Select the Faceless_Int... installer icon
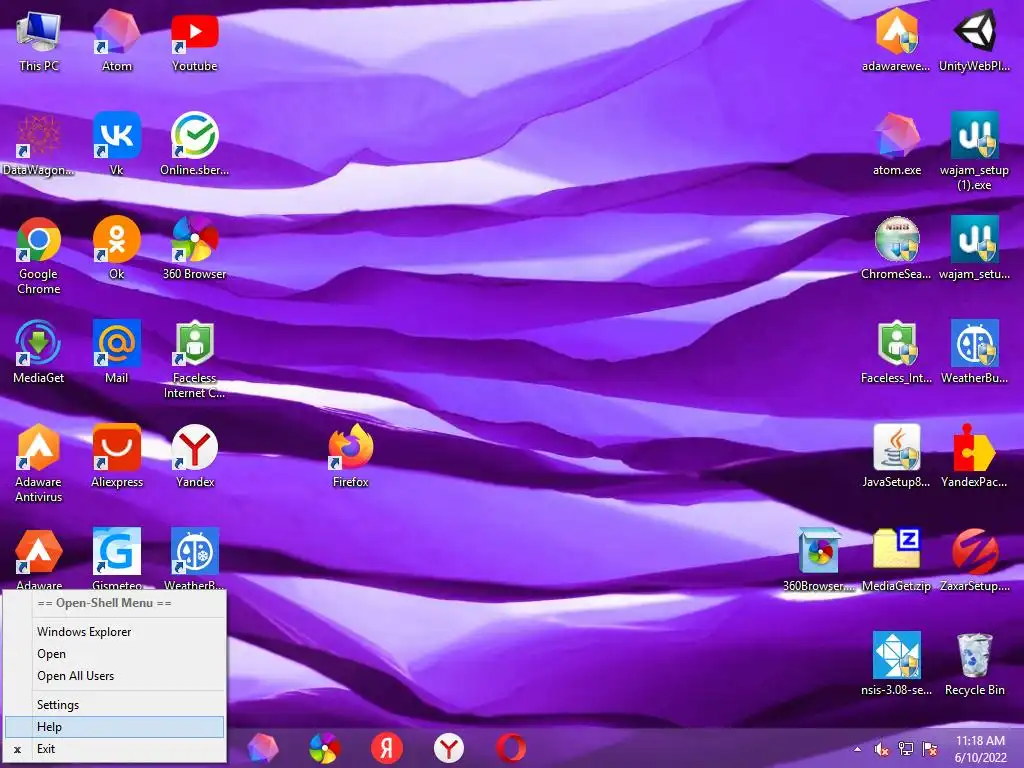 [x=897, y=353]
